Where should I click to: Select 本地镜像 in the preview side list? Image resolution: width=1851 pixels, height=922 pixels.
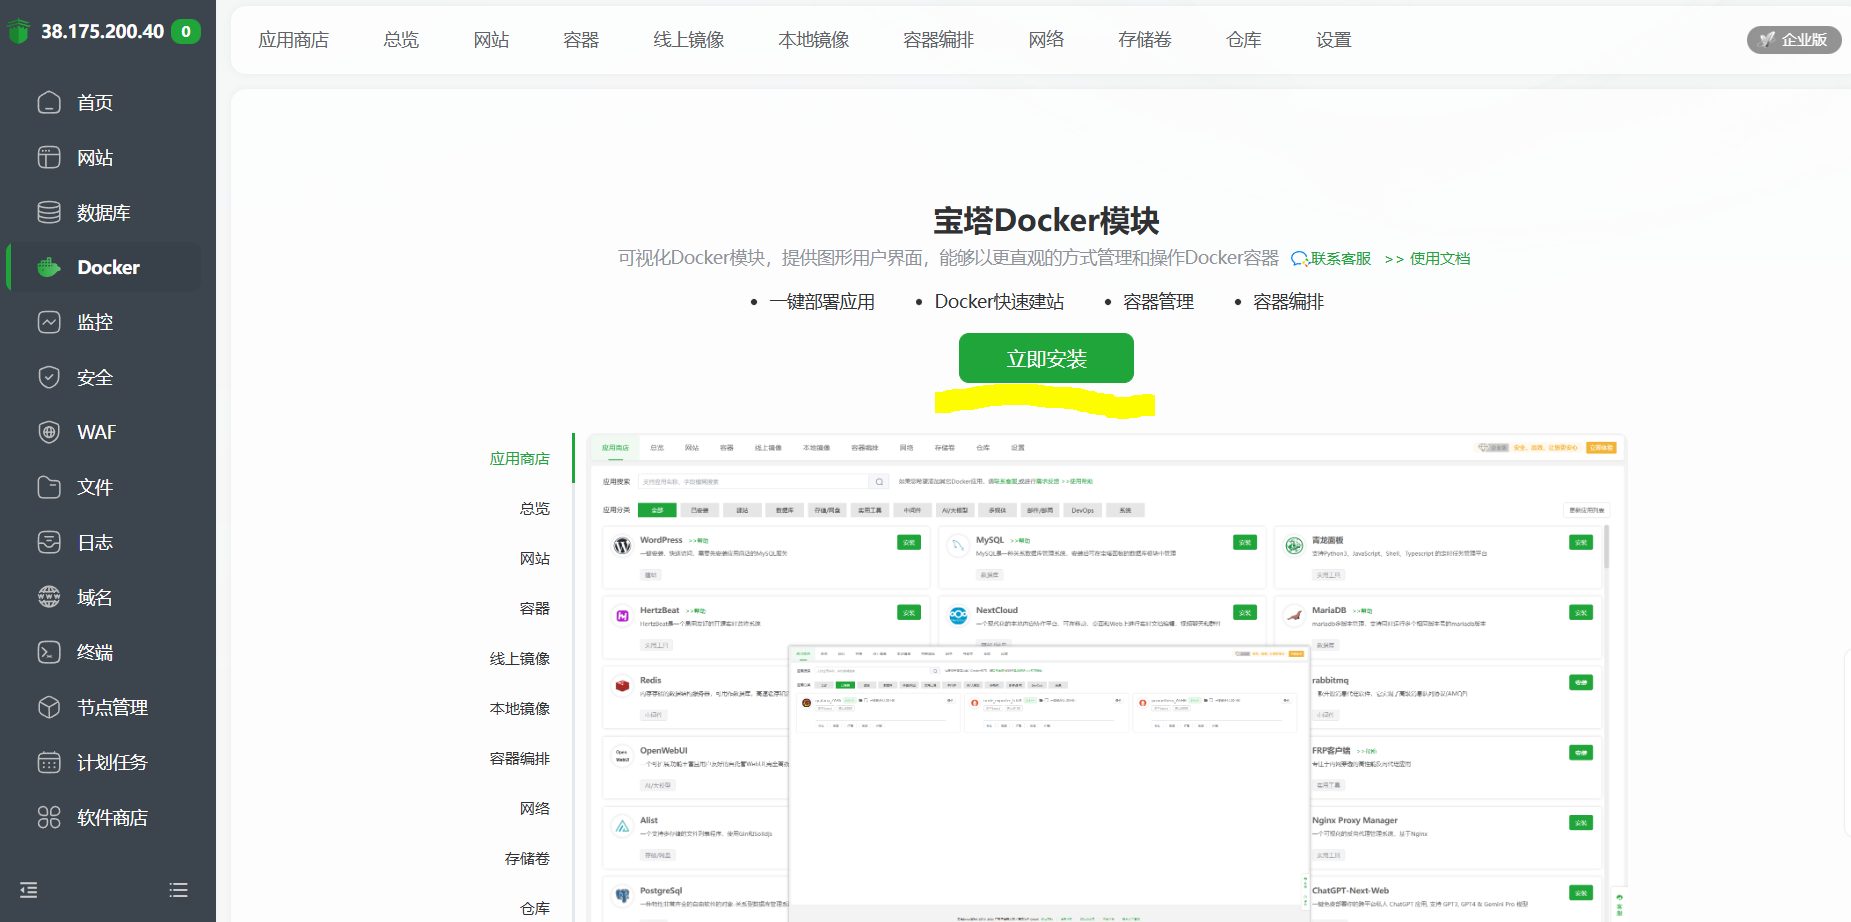[x=519, y=709]
